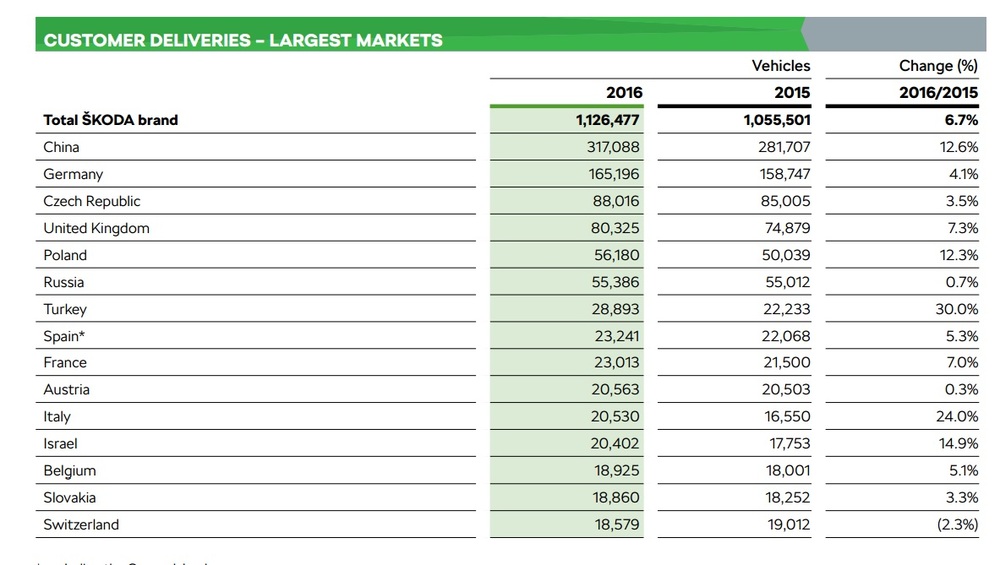Click the Spain* row label

click(64, 336)
